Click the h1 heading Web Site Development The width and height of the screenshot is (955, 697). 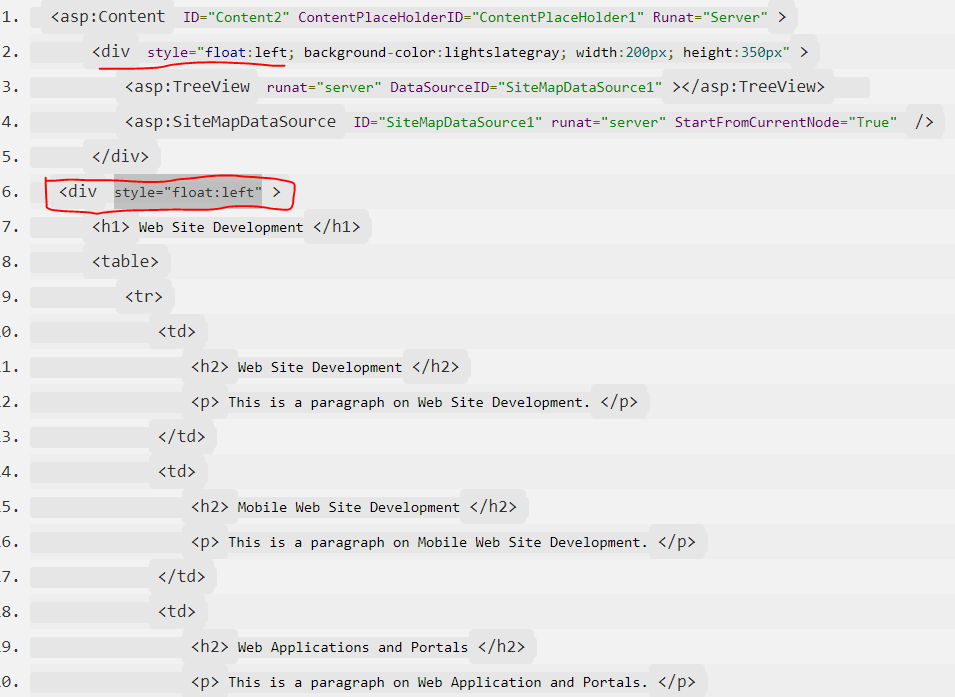point(223,226)
